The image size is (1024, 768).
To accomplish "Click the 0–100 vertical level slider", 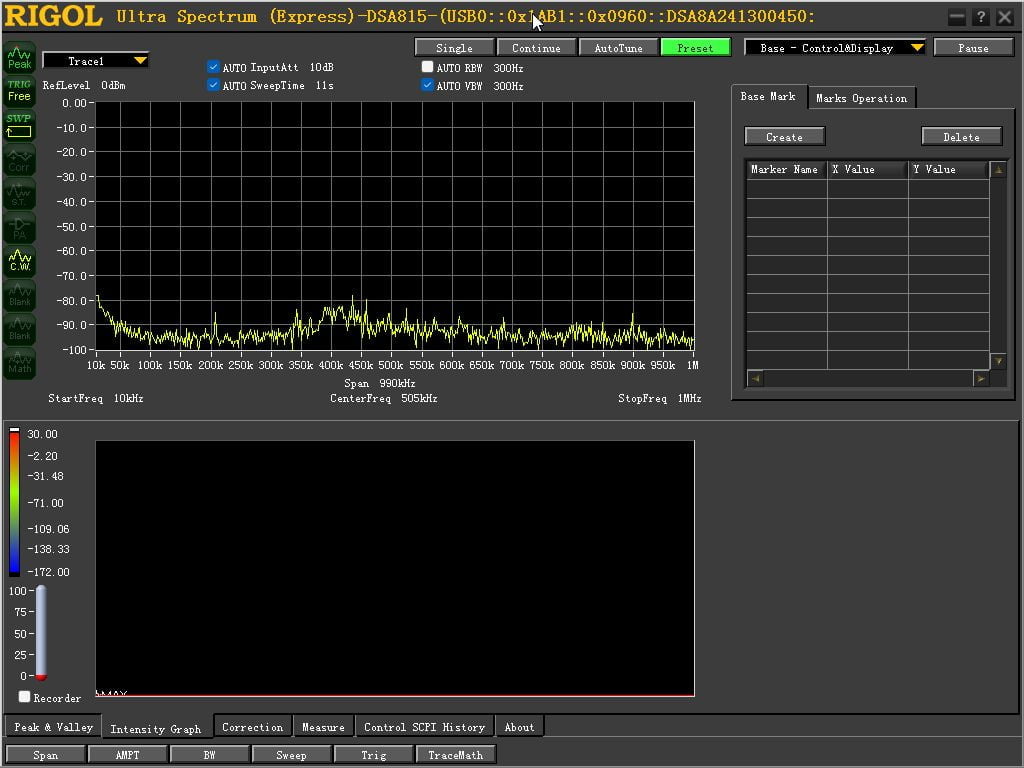I will tap(40, 633).
